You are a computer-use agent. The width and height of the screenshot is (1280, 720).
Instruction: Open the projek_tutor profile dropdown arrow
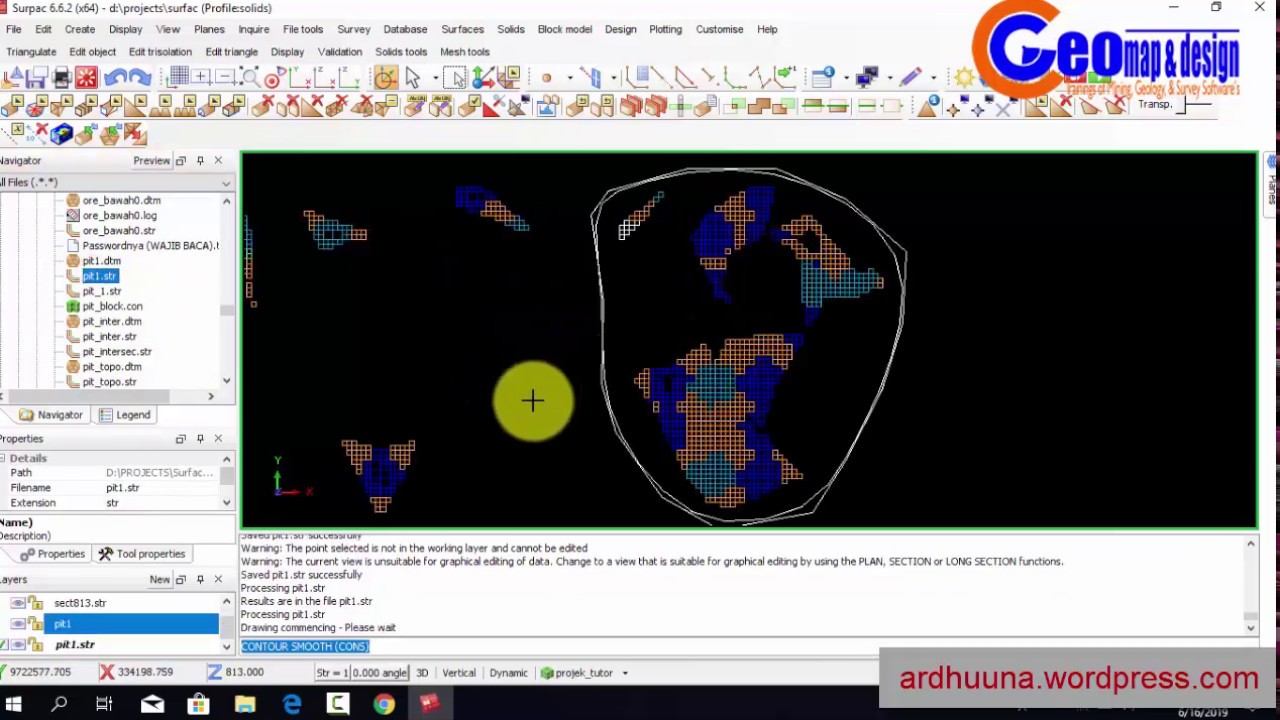coord(625,673)
